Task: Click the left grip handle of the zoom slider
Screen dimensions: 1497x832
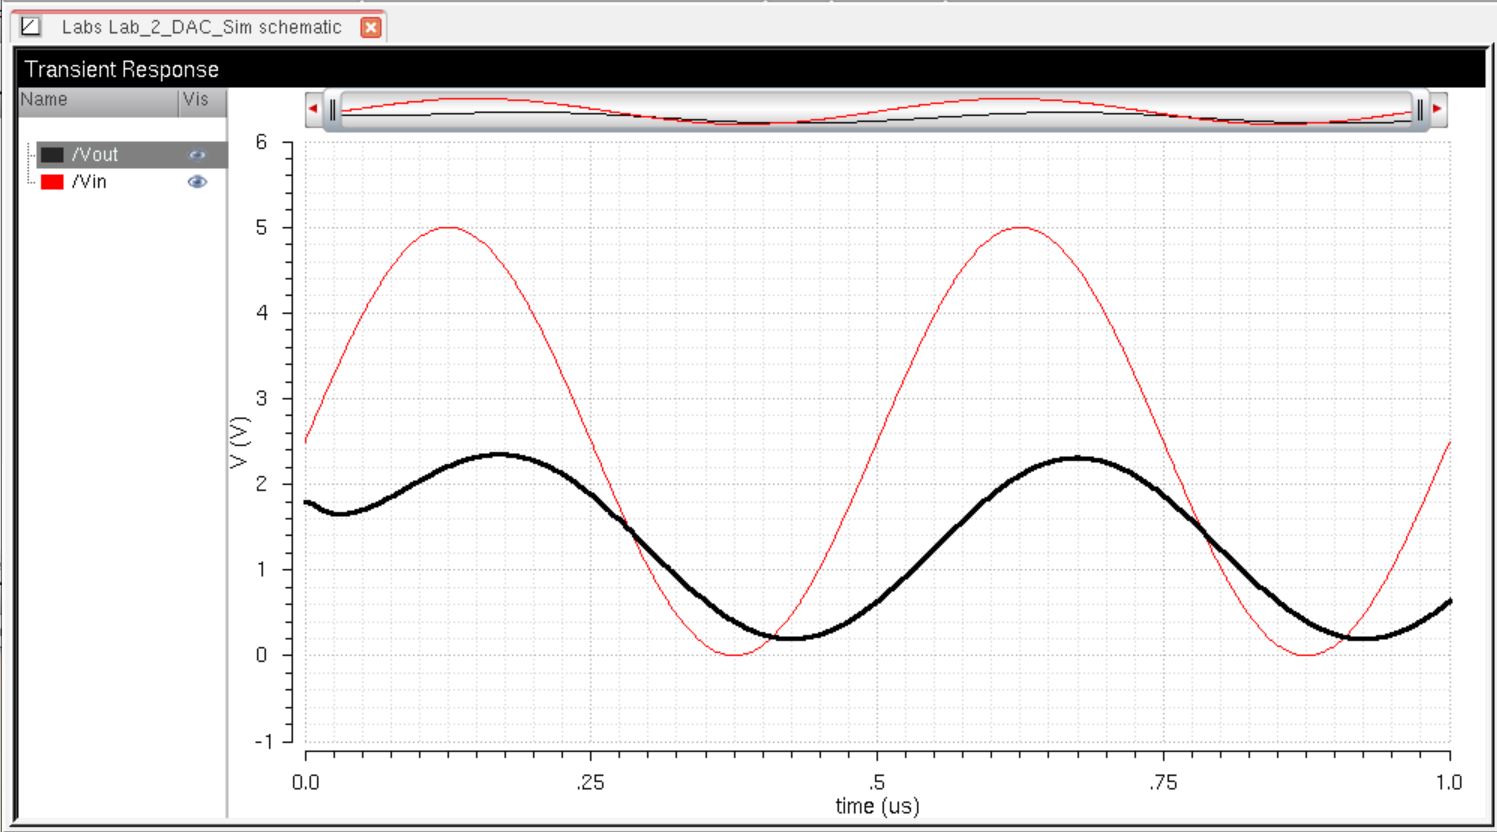Action: tap(333, 110)
